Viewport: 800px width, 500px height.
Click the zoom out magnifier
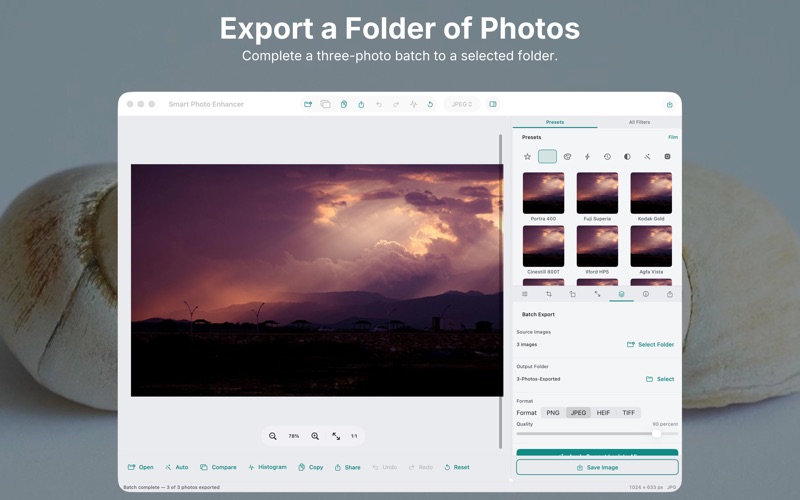(273, 436)
